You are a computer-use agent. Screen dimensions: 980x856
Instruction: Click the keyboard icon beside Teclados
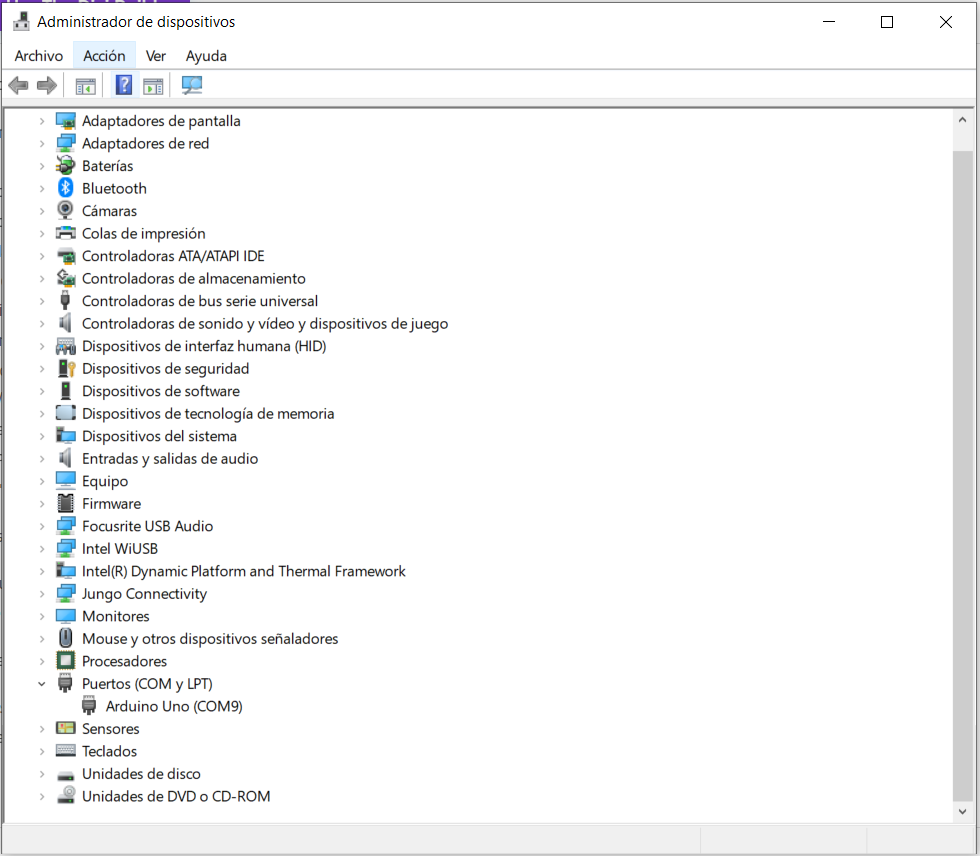(65, 751)
